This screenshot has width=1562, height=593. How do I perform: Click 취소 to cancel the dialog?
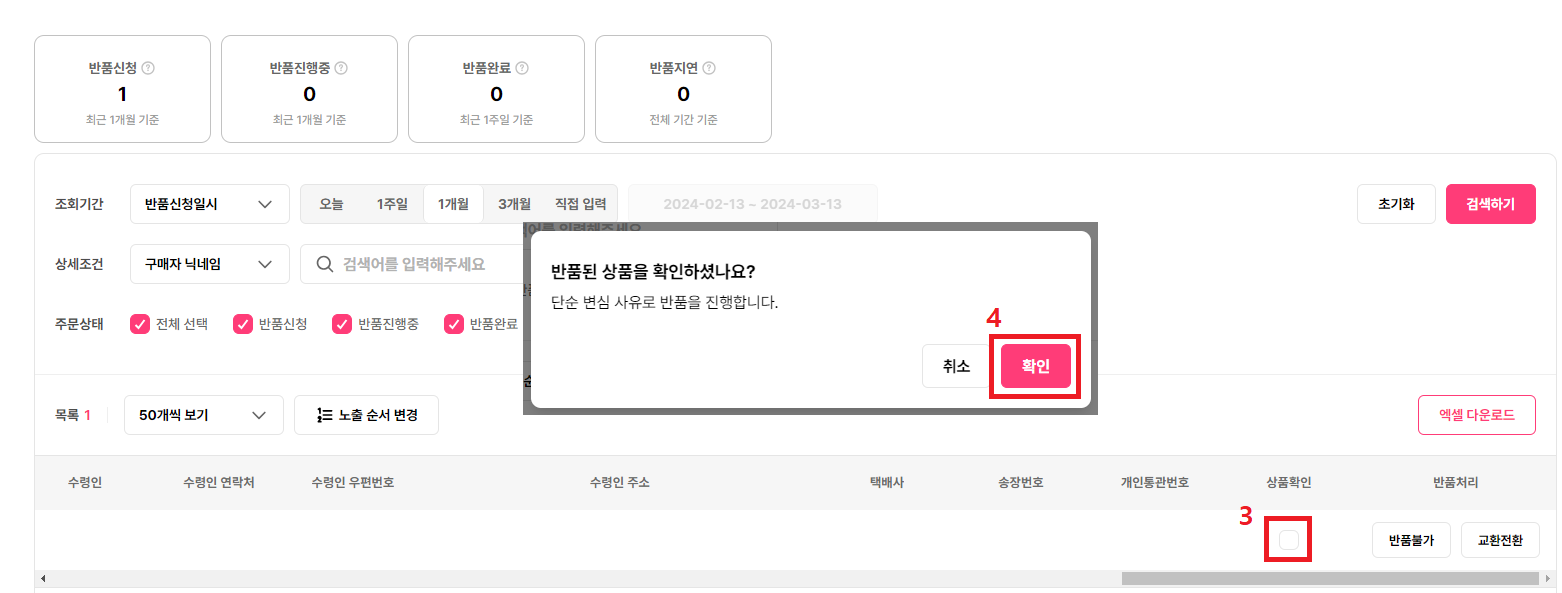pyautogui.click(x=956, y=366)
